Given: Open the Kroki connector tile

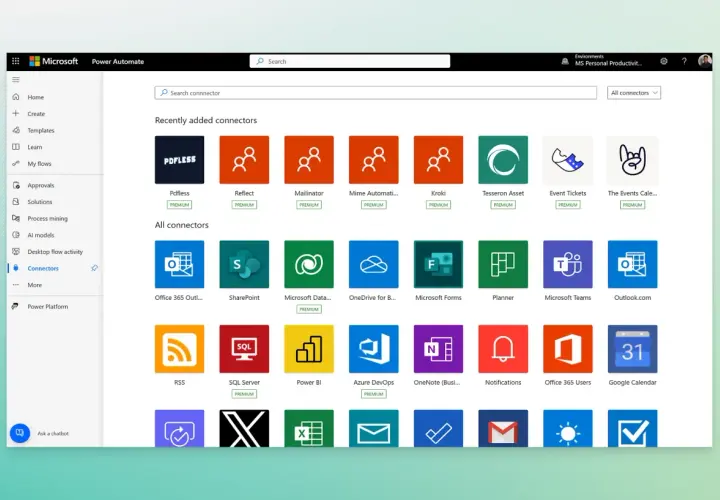Looking at the screenshot, I should pos(439,160).
